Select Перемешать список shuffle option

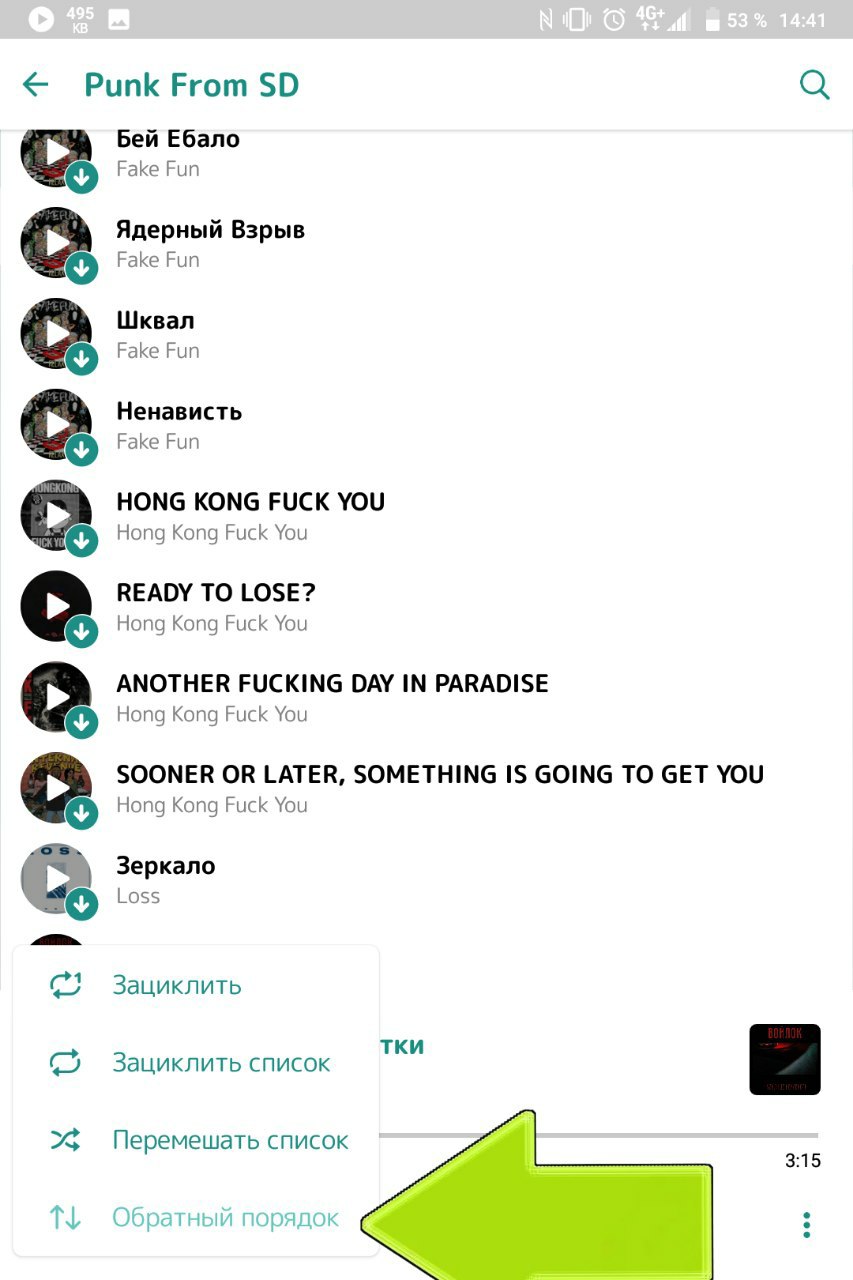[196, 1140]
